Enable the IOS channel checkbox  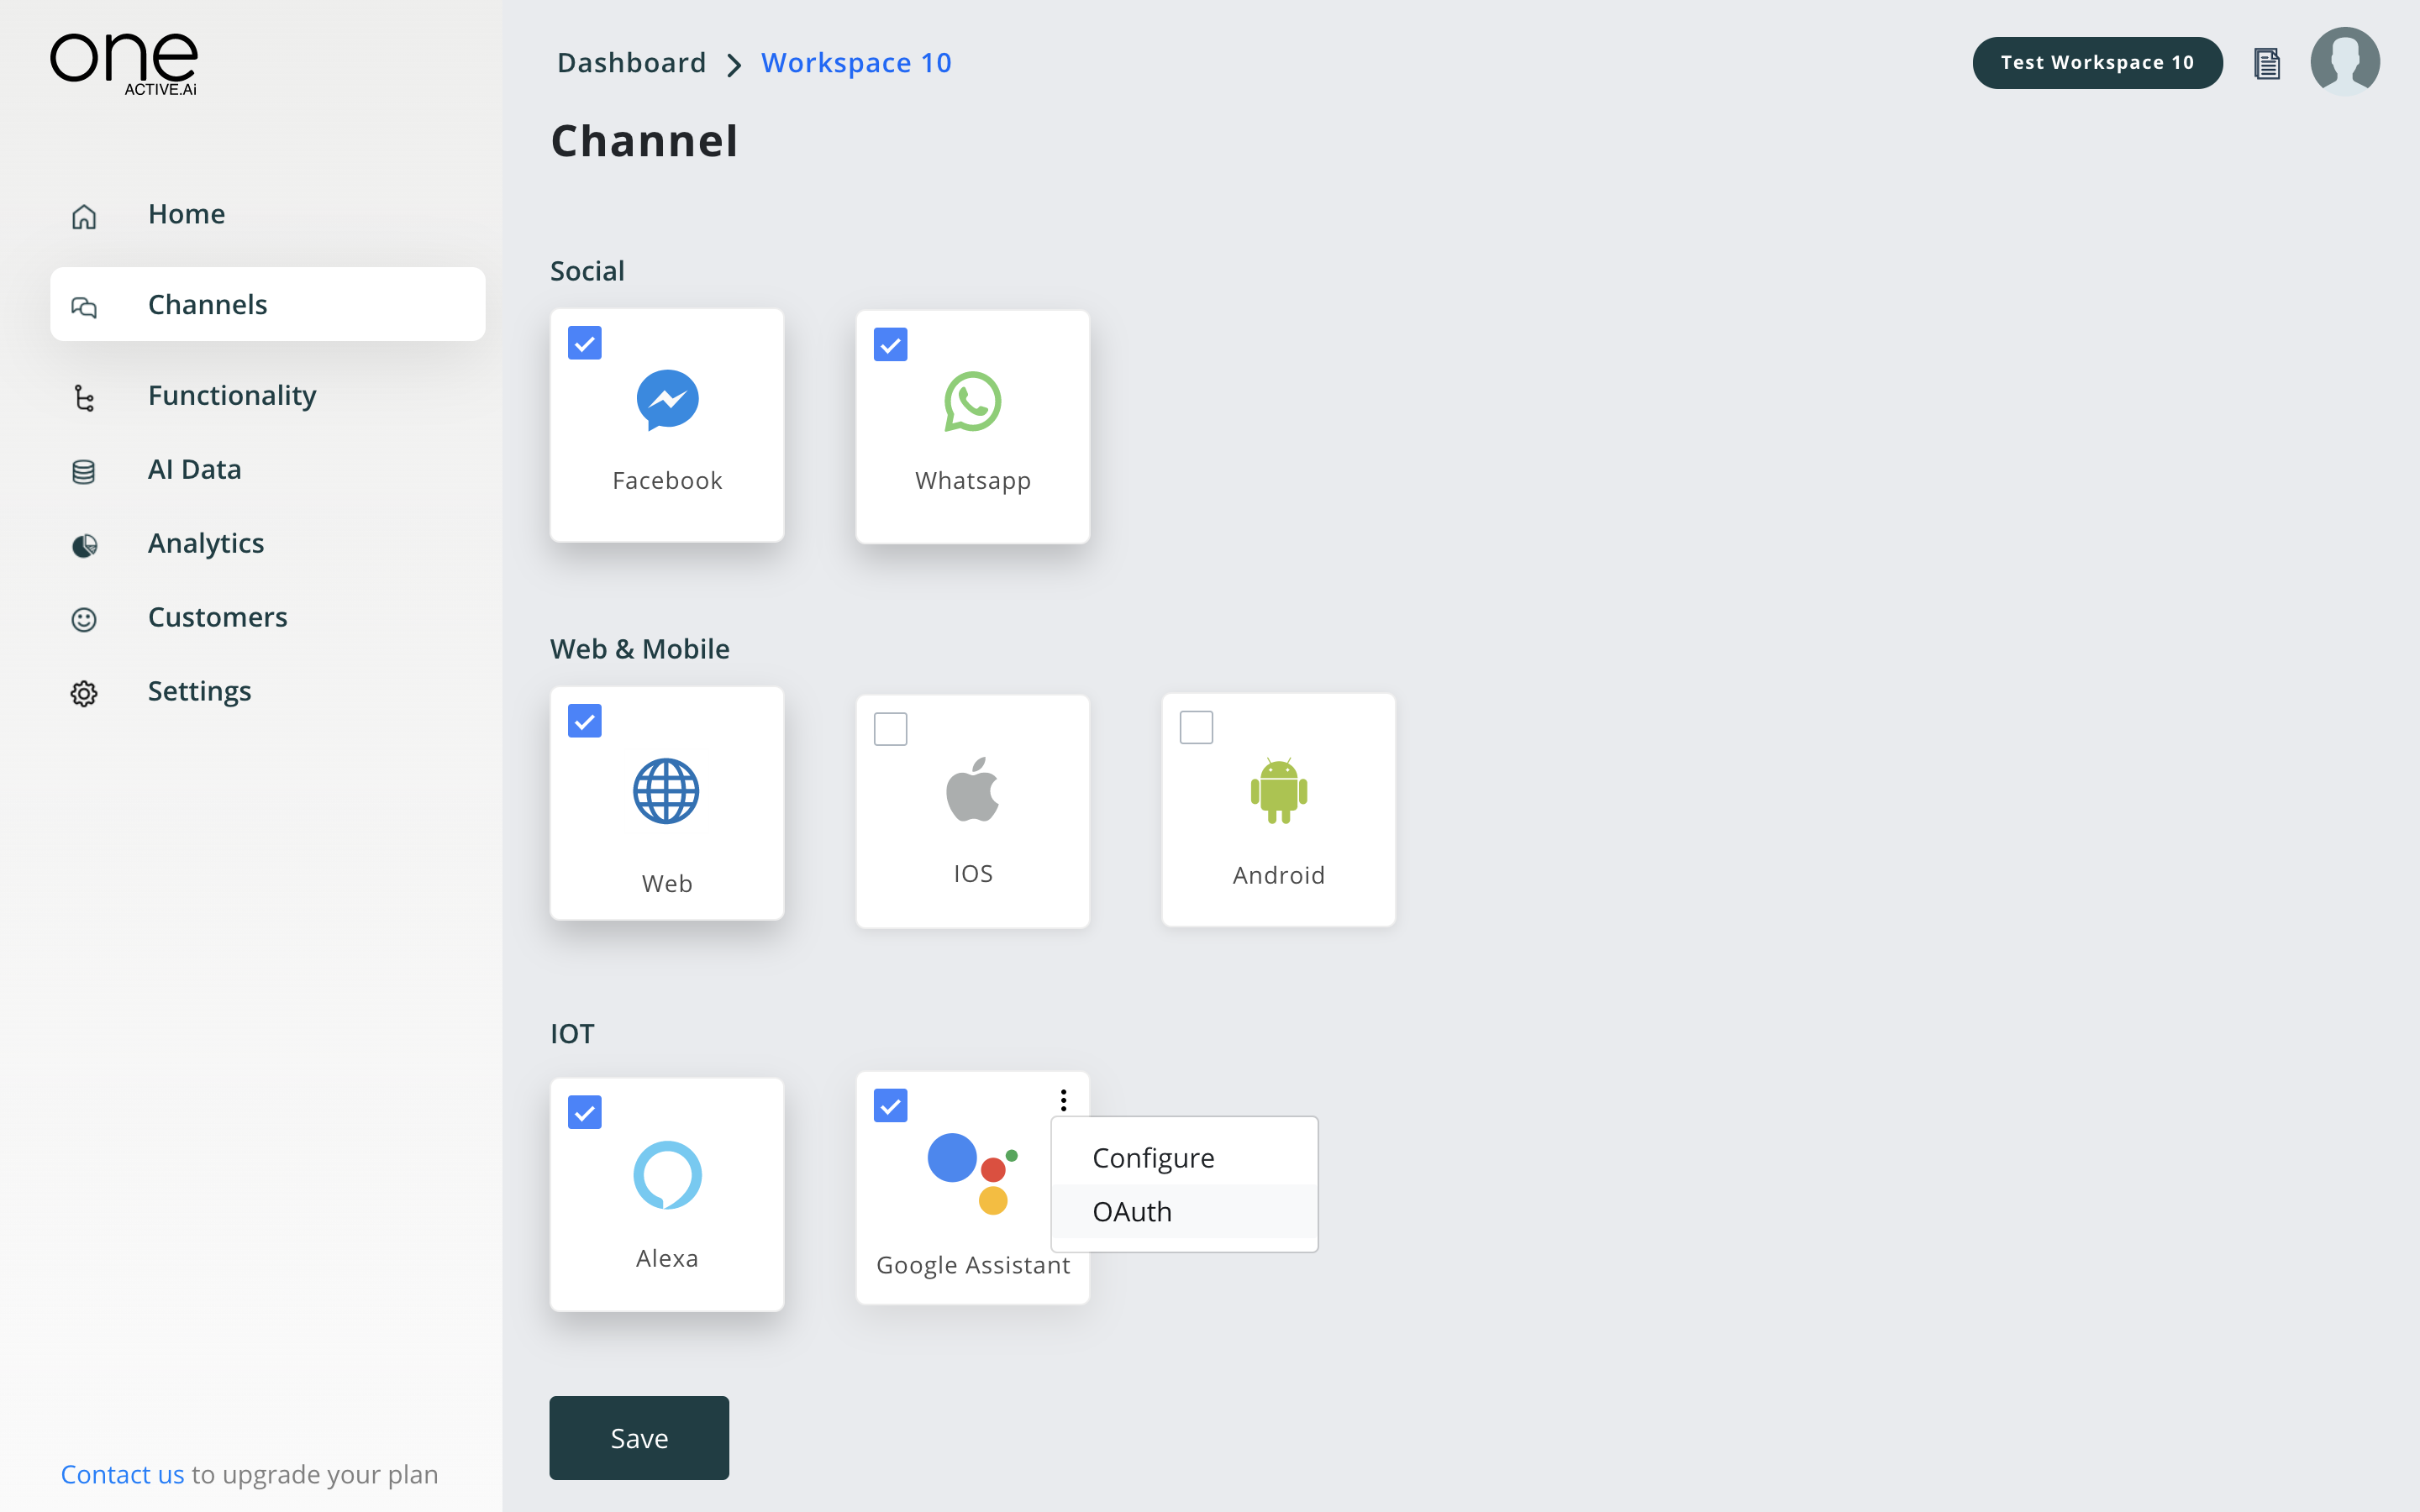click(x=890, y=729)
